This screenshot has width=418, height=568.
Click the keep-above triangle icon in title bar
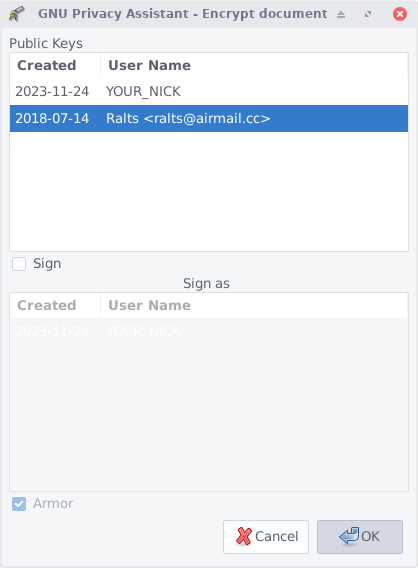tap(341, 14)
